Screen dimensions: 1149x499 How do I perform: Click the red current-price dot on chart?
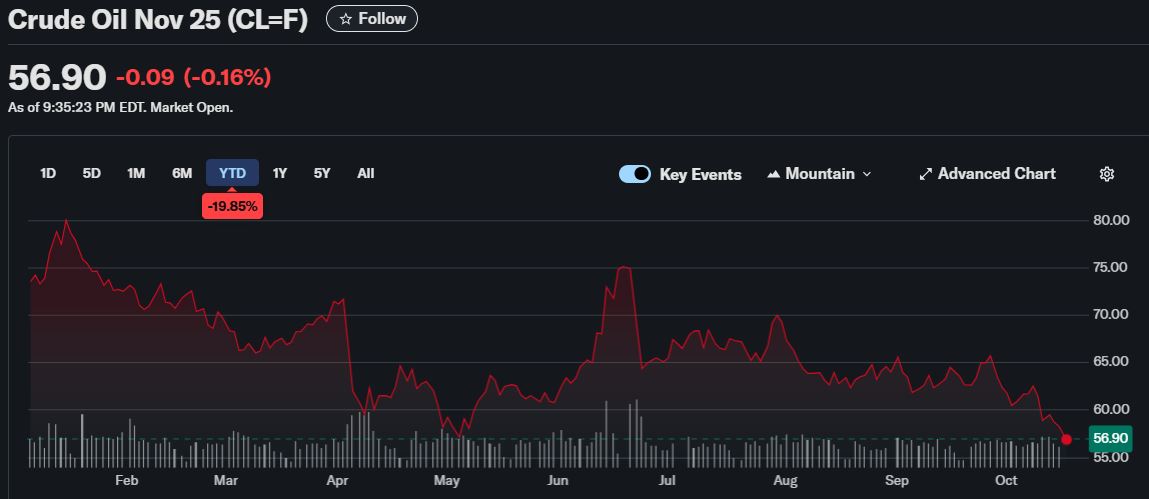(x=1067, y=439)
